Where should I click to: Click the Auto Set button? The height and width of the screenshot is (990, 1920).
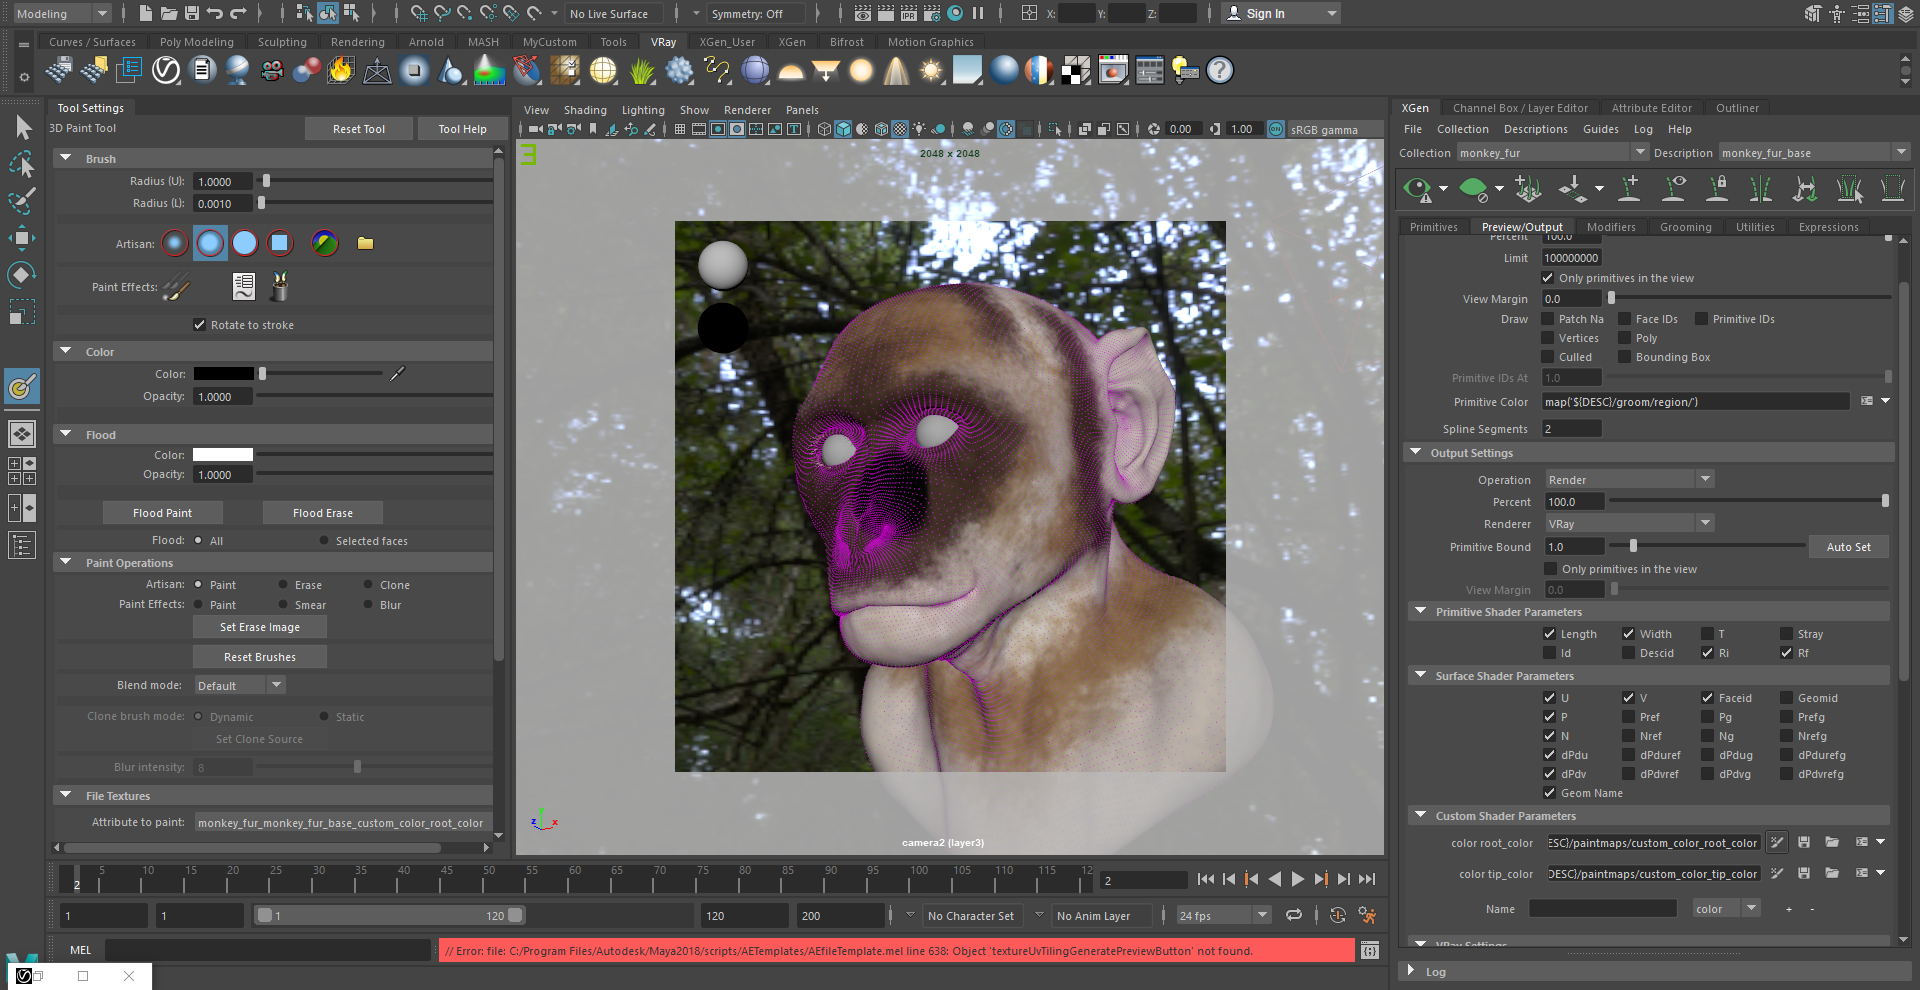[x=1848, y=547]
